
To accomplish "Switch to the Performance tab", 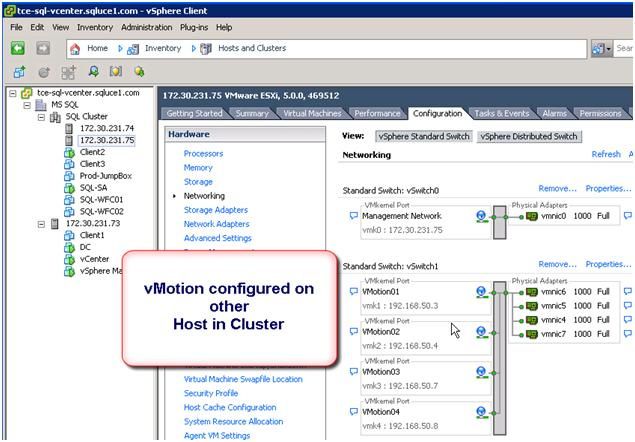I will [377, 113].
